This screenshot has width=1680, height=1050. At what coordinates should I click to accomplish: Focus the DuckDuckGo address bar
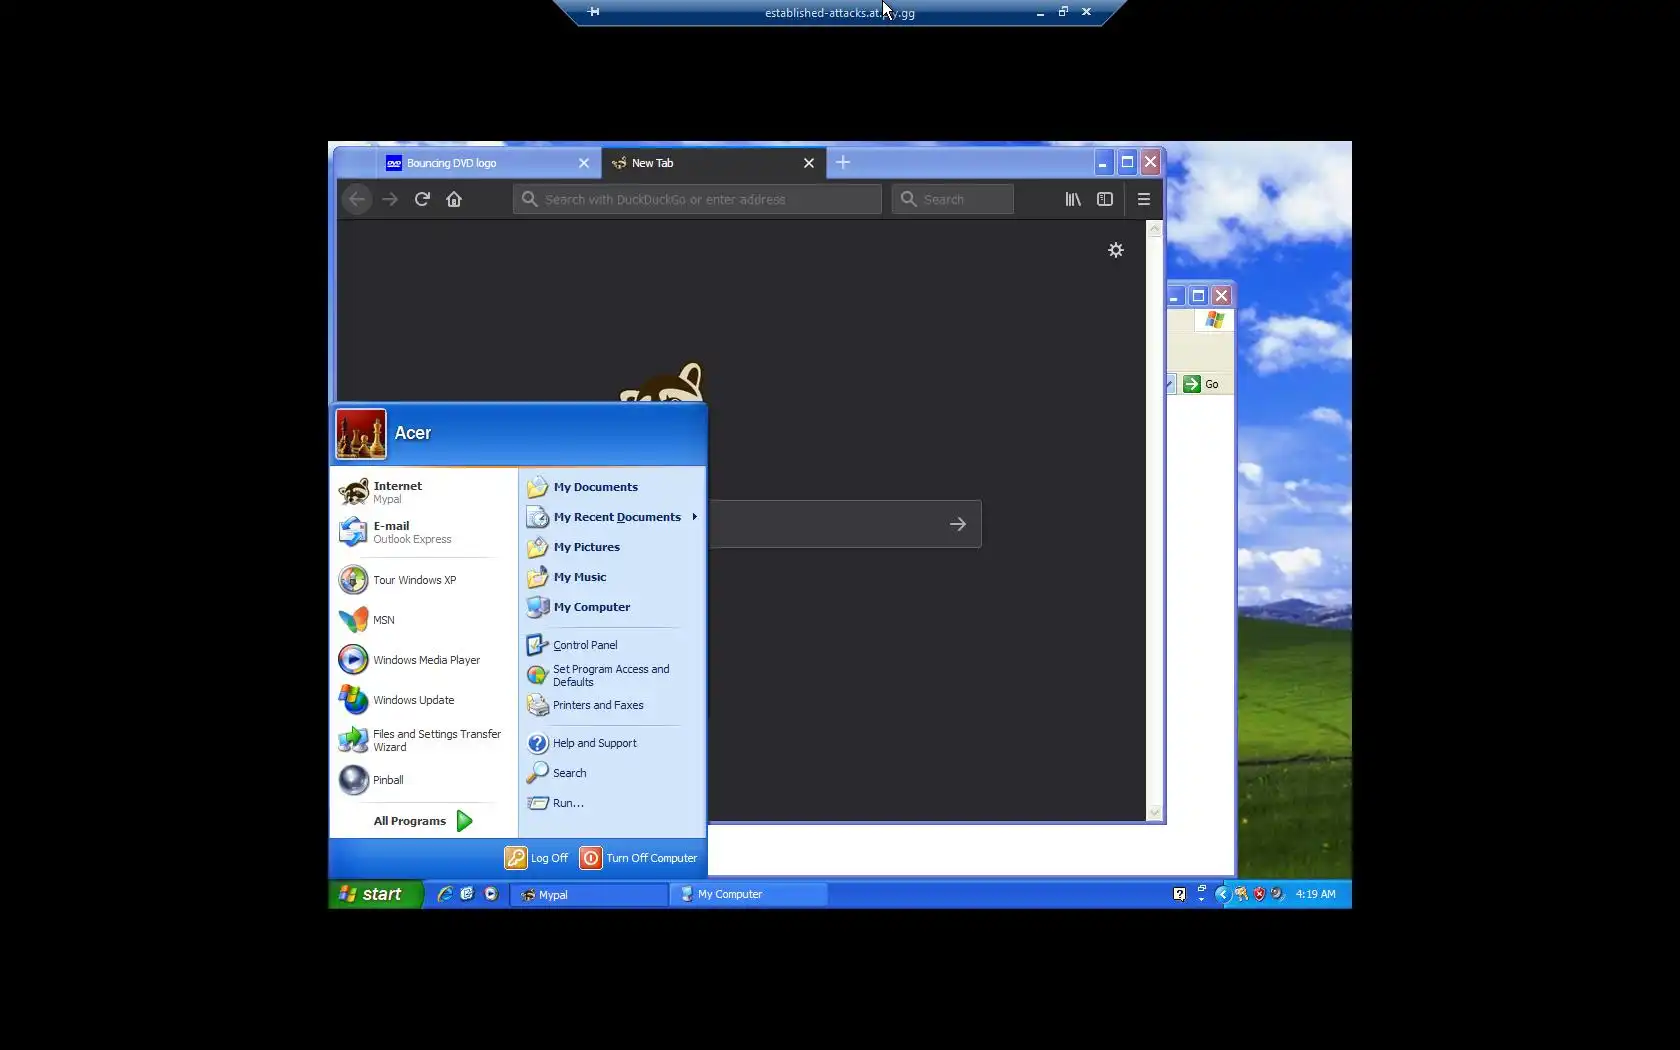point(697,199)
